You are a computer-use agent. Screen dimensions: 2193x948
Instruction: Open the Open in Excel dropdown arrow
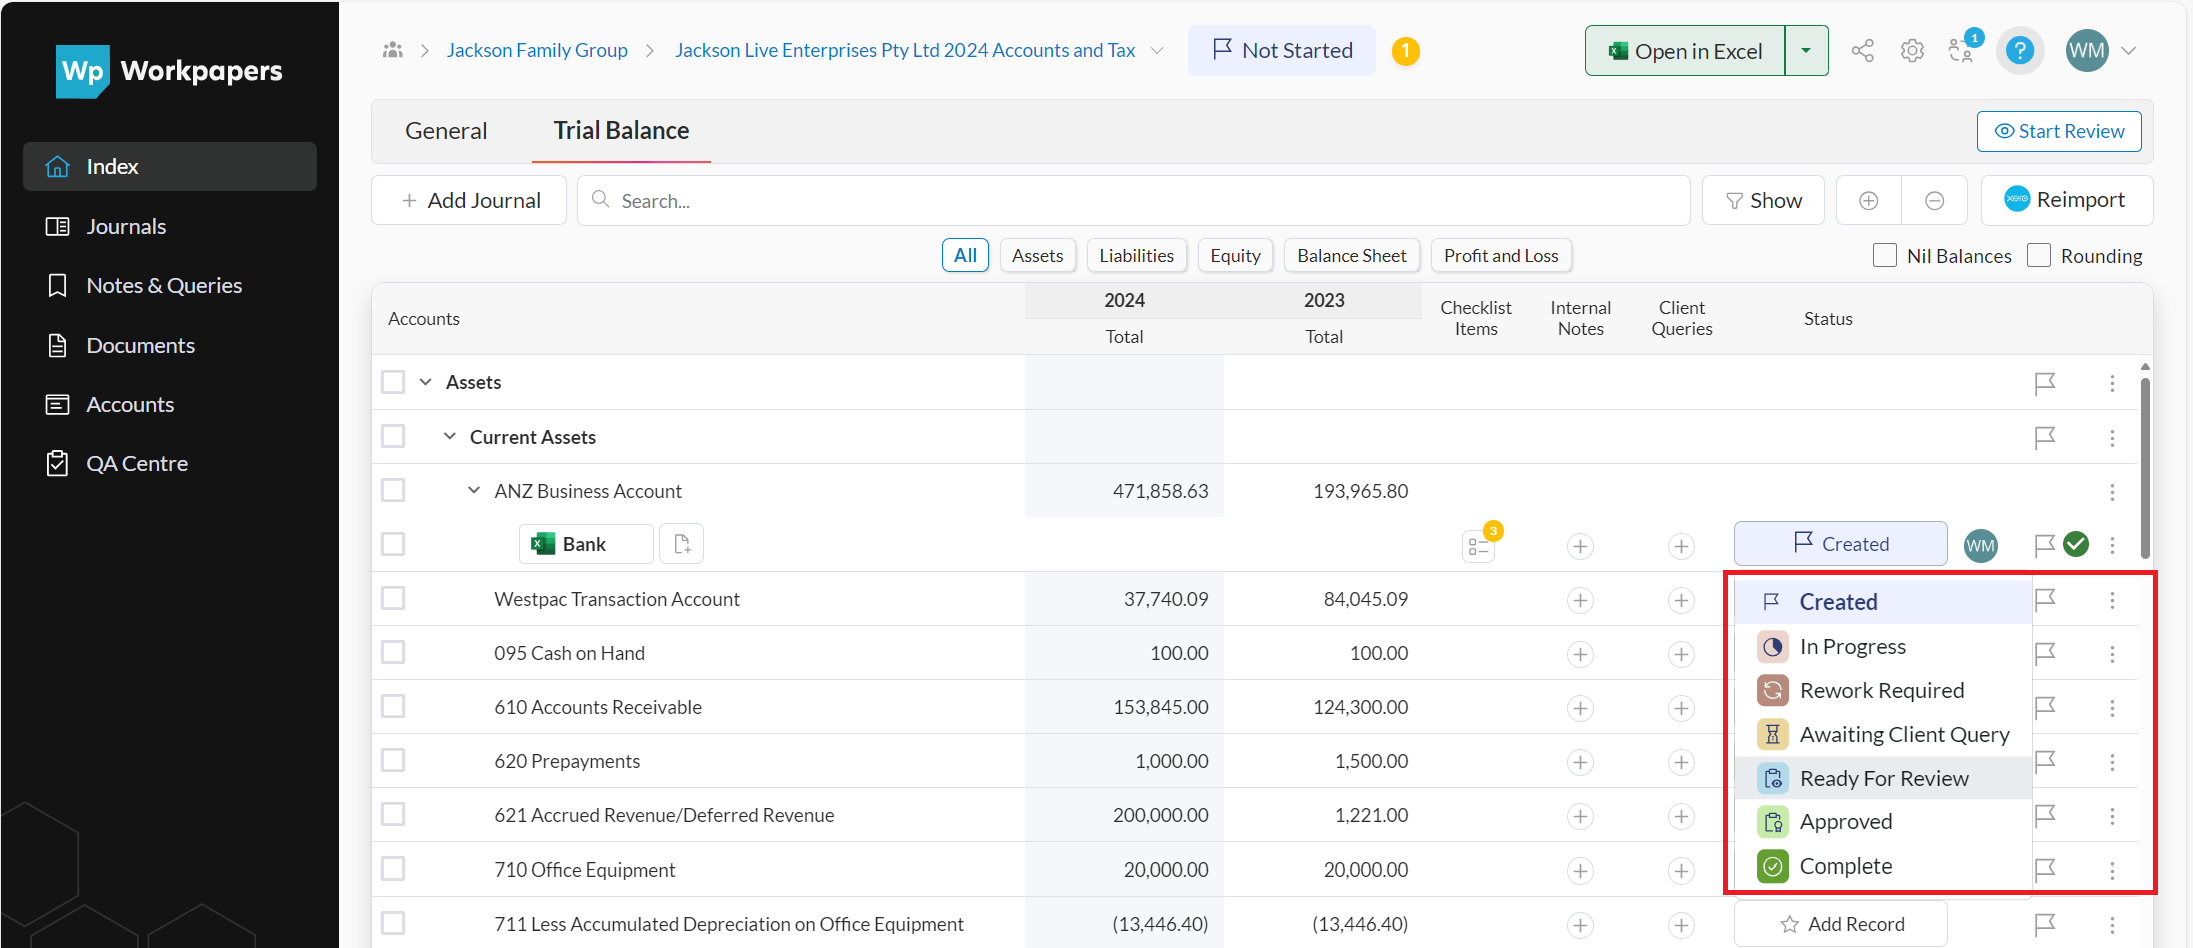pos(1806,51)
